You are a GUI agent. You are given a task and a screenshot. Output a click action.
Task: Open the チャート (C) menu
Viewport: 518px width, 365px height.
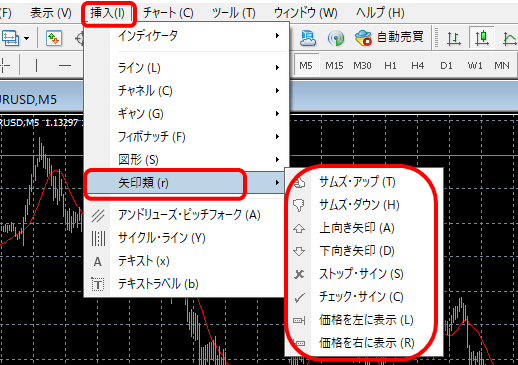tap(168, 13)
